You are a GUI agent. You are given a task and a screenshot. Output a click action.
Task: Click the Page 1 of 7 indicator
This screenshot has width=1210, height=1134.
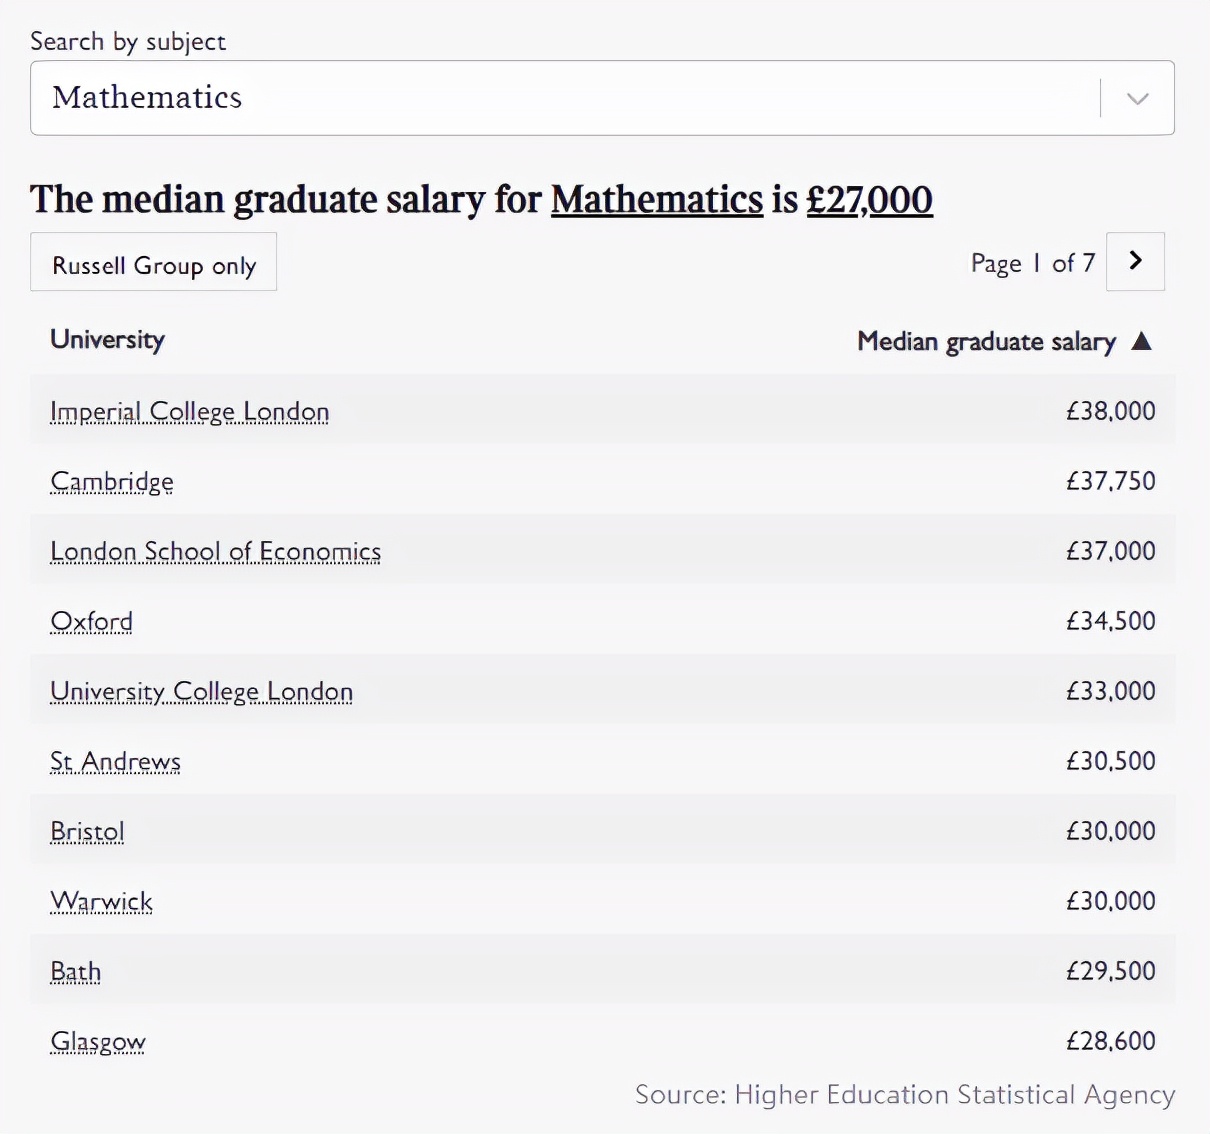(x=1033, y=263)
